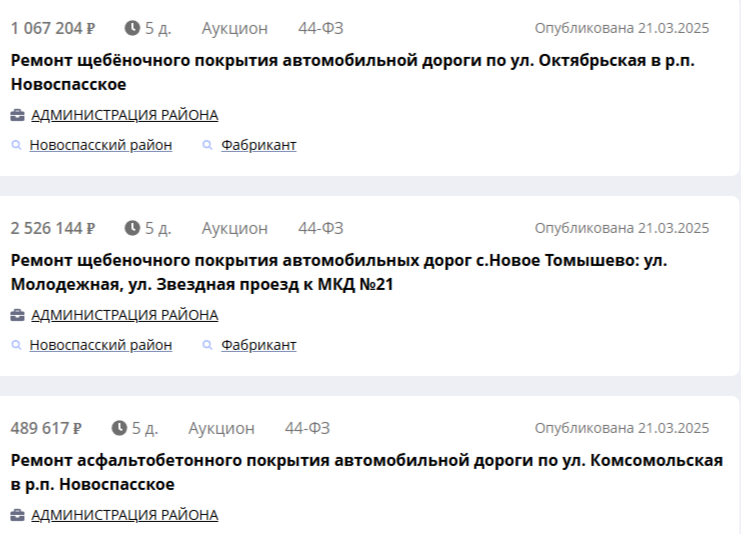The height and width of the screenshot is (534, 741).
Task: Click briefcase icon in the Новое Томышево tender card
Action: pos(18,315)
